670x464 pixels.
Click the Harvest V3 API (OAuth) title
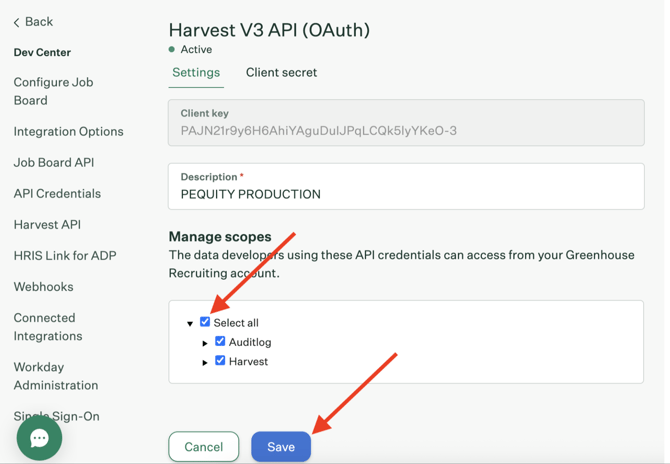(x=269, y=30)
